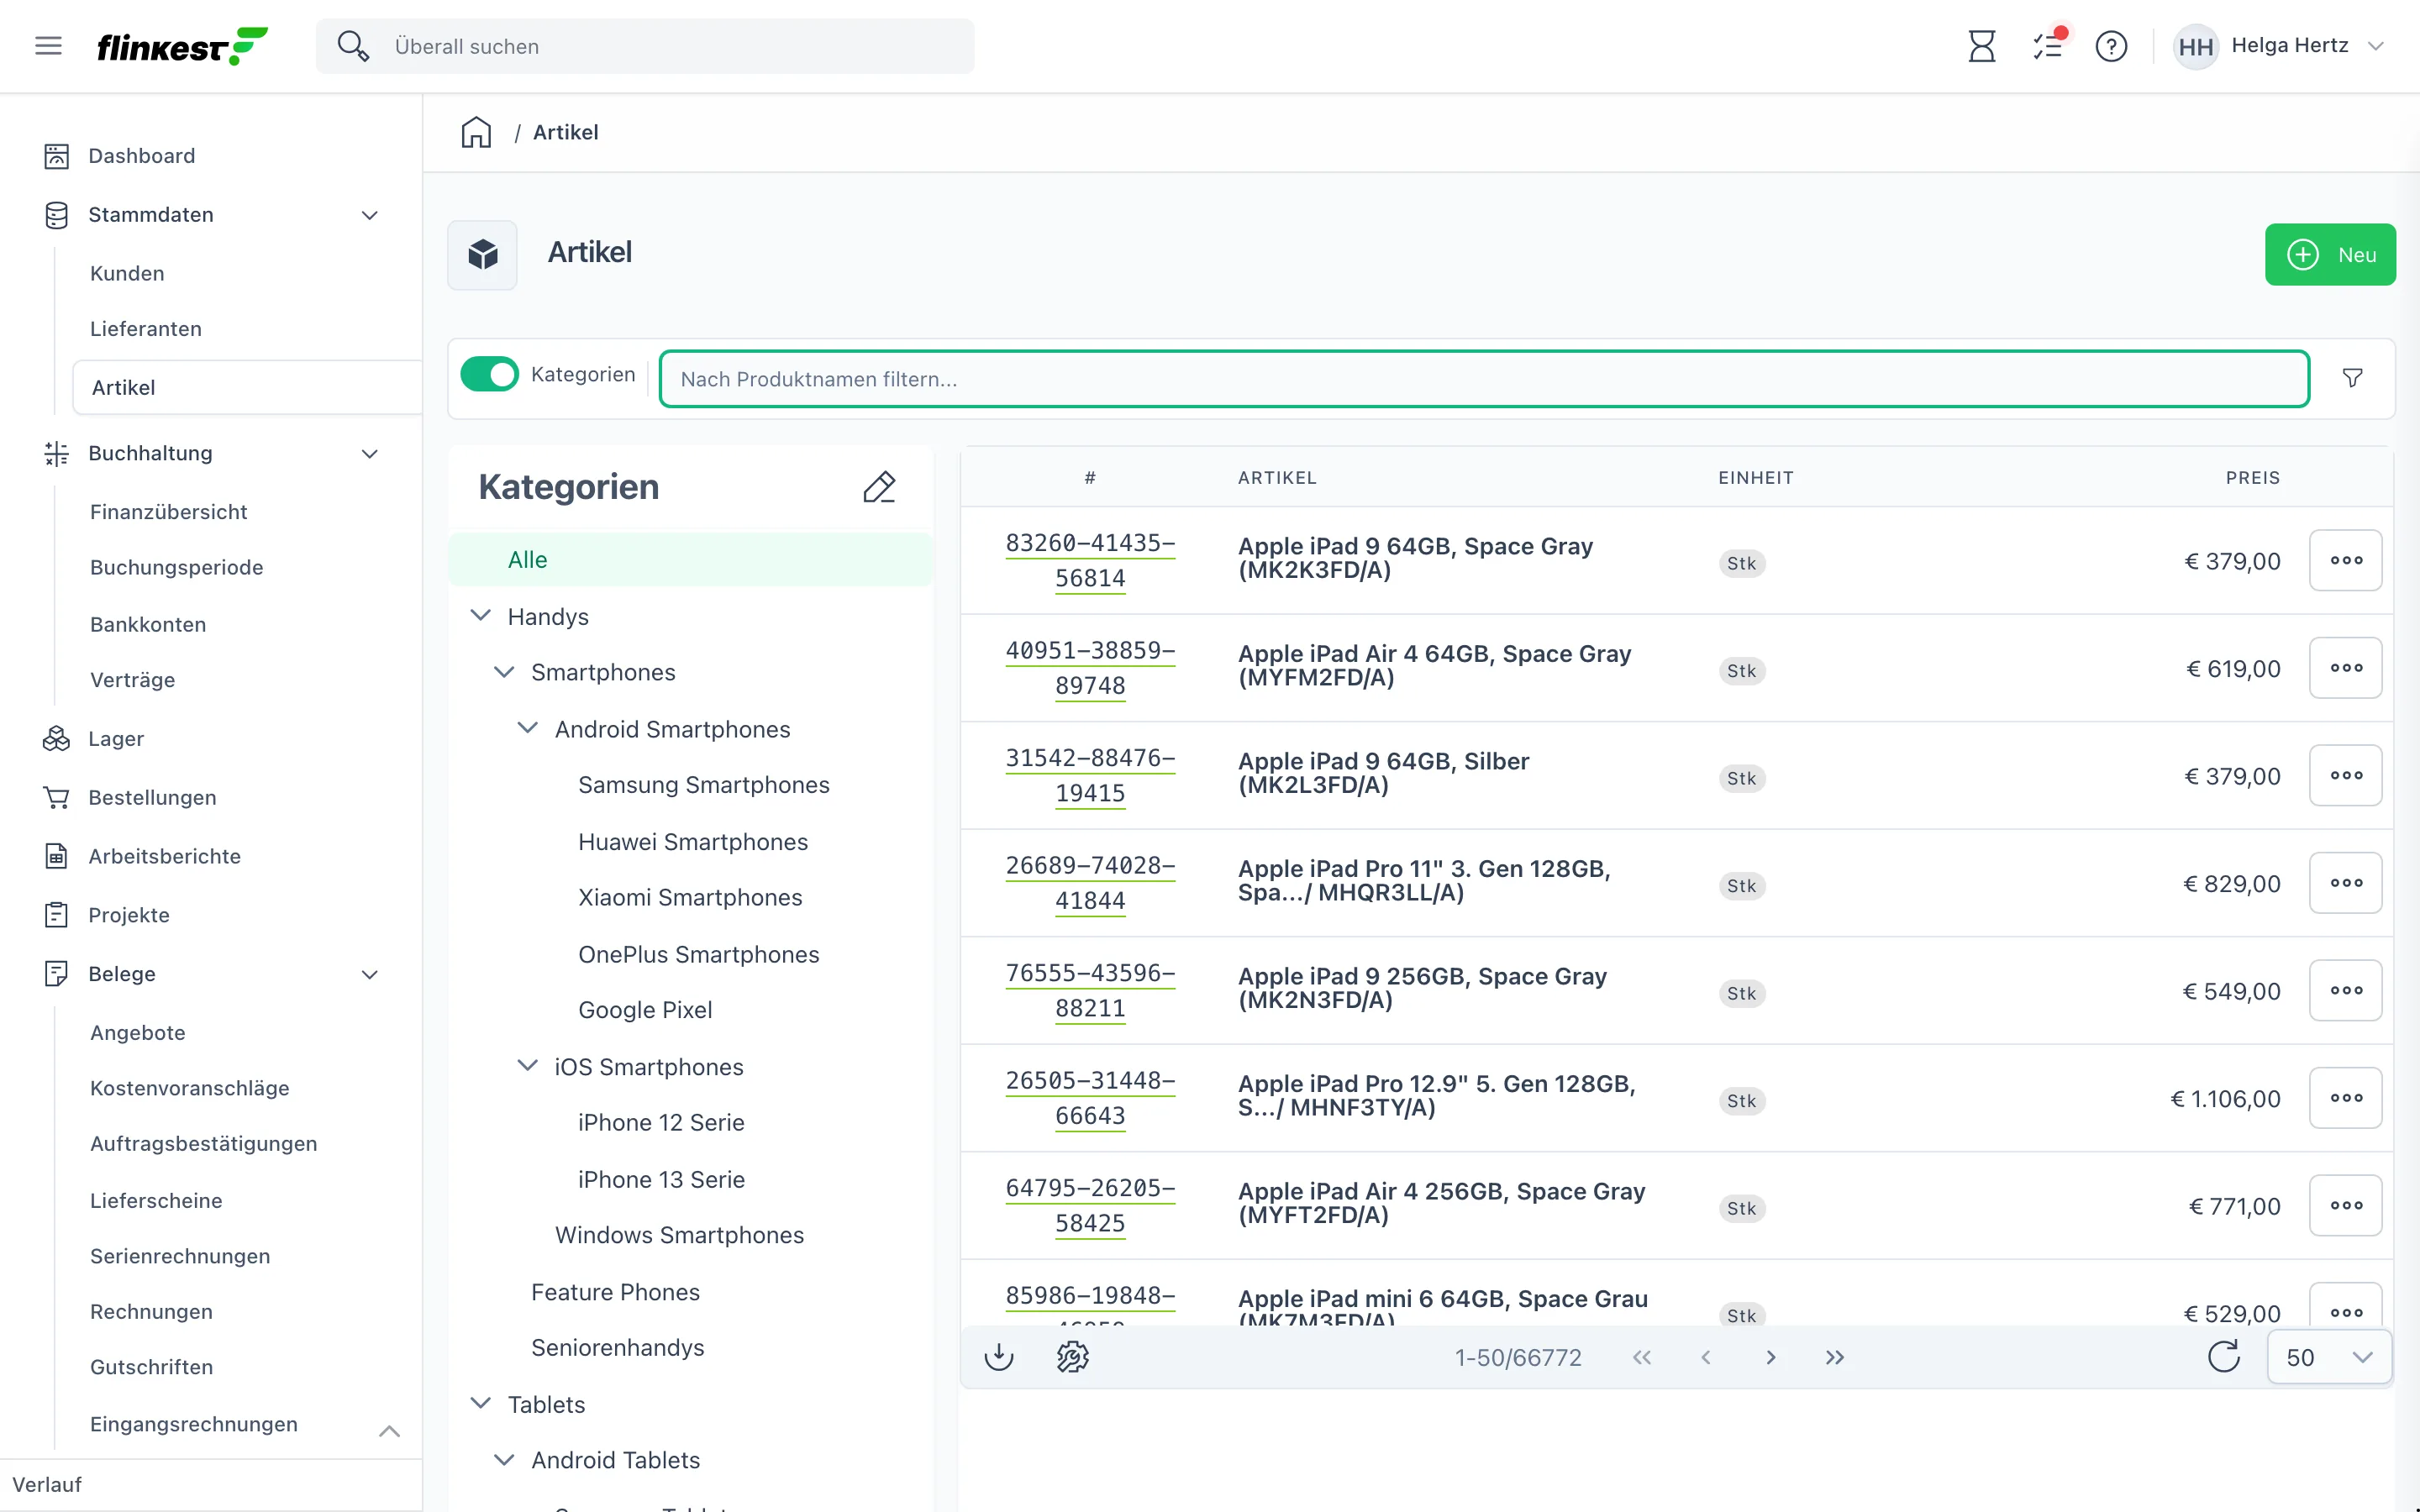Collapse the Handys category
2420x1512 pixels.
[x=481, y=616]
